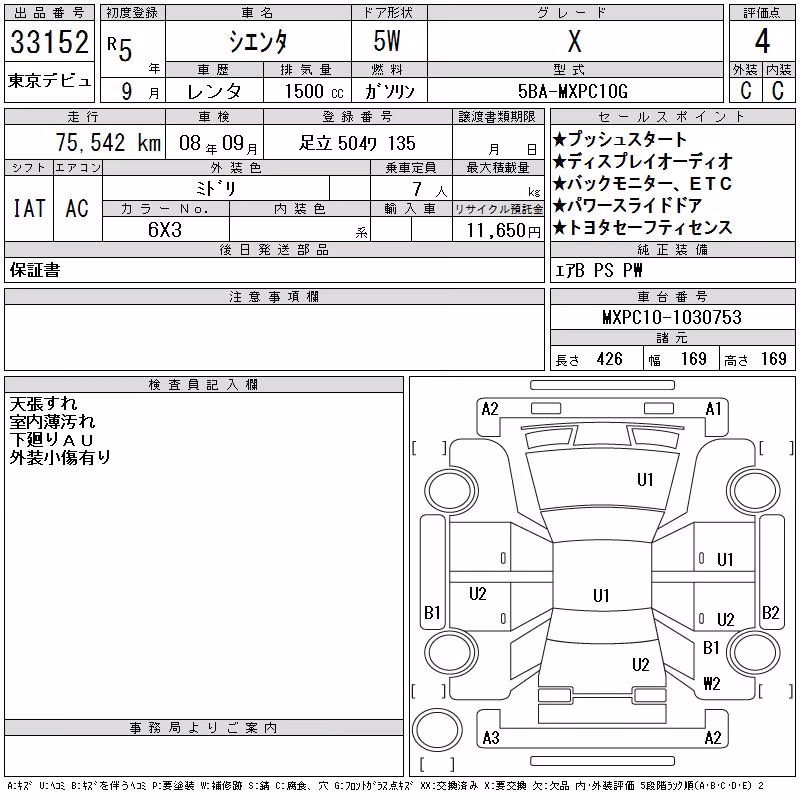The width and height of the screenshot is (800, 800).
Task: Click the A1 damage mark on diagram
Action: point(713,409)
